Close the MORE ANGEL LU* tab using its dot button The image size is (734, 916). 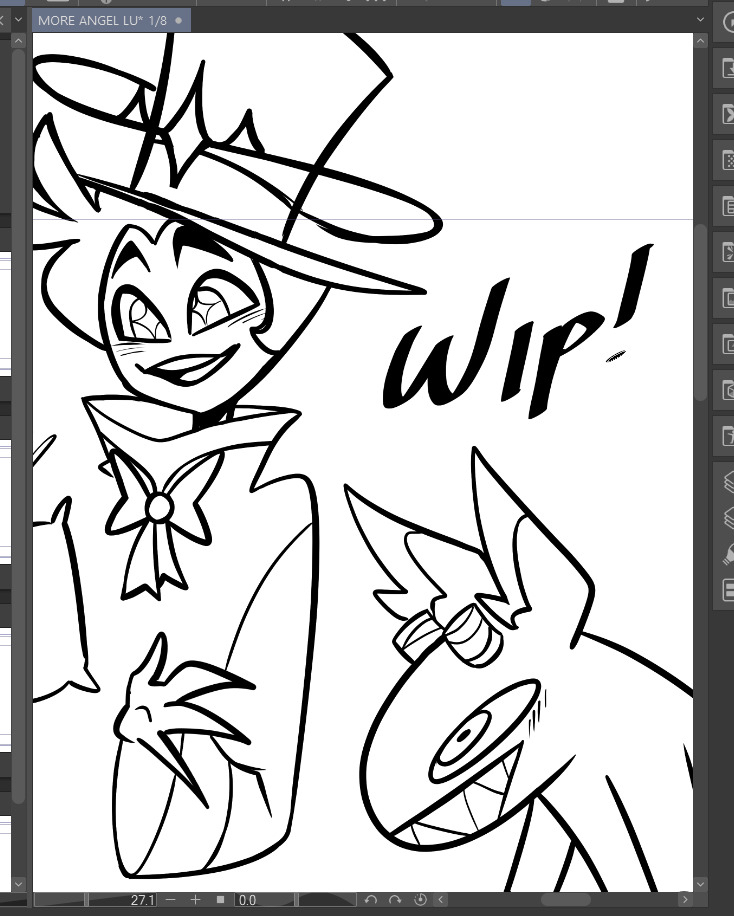coord(179,20)
